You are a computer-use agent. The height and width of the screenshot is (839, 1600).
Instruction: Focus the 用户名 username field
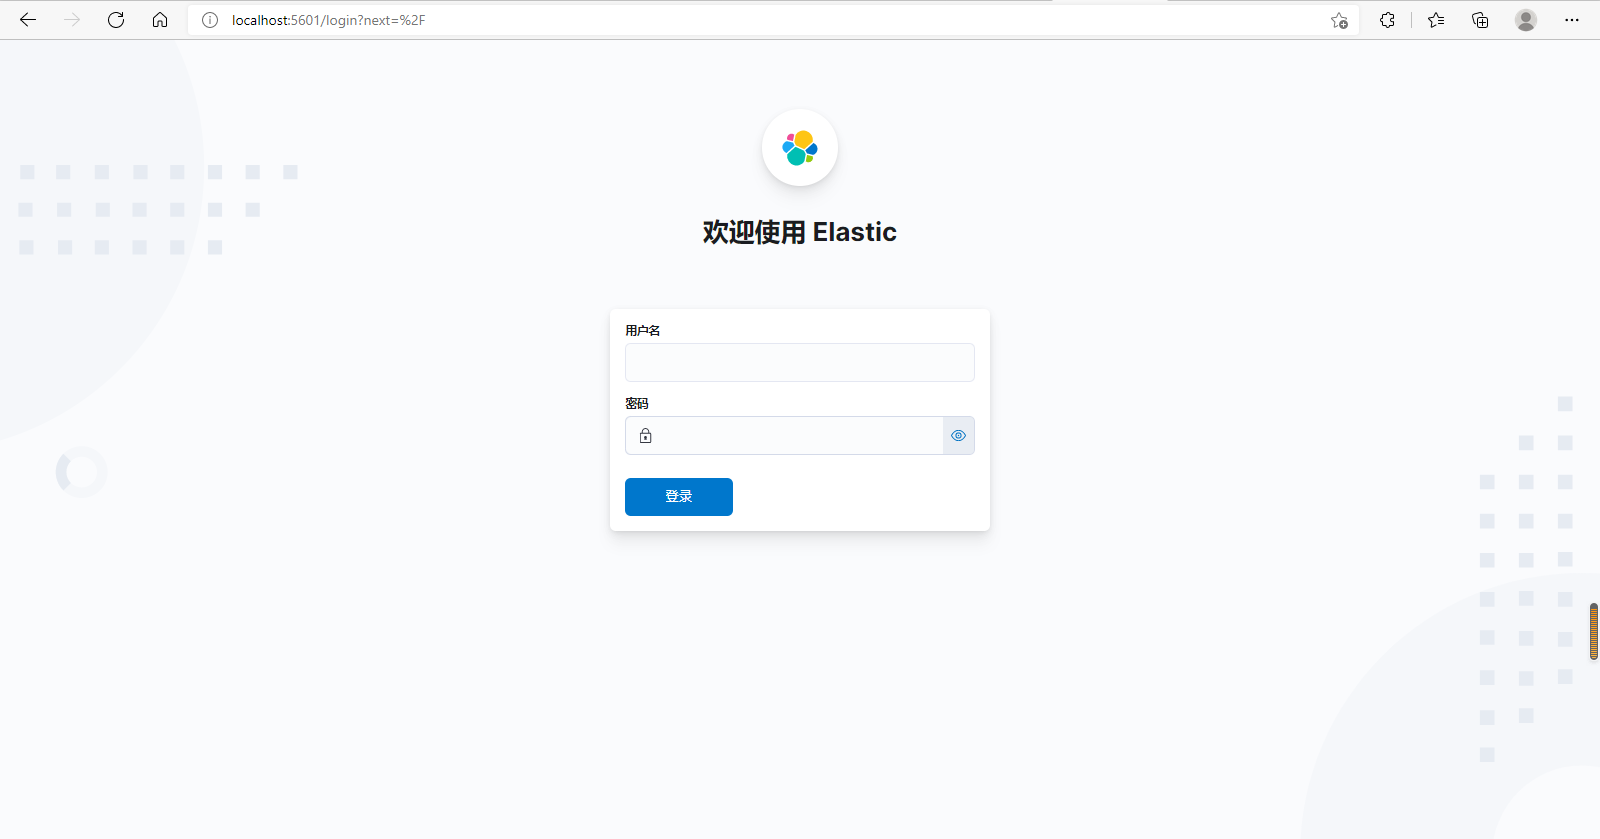(800, 362)
